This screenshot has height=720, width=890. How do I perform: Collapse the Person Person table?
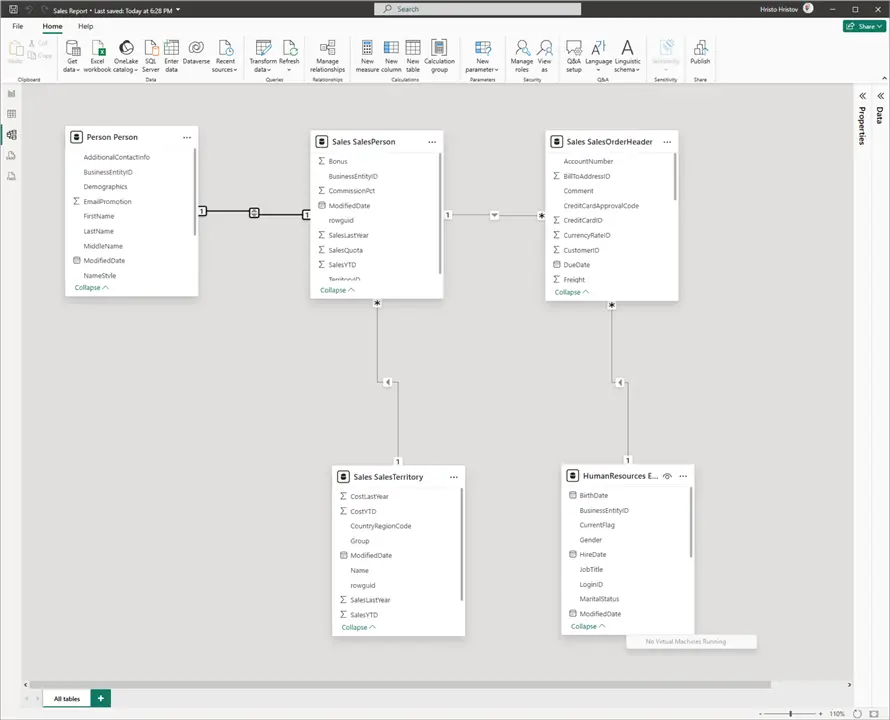coord(91,288)
